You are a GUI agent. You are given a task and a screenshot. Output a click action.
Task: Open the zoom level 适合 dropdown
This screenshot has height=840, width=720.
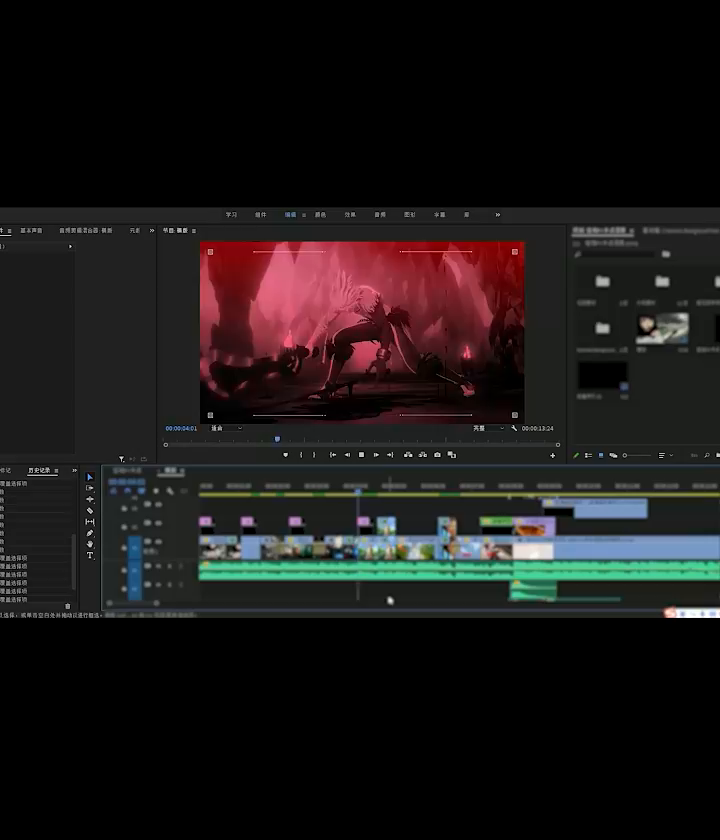(x=226, y=428)
